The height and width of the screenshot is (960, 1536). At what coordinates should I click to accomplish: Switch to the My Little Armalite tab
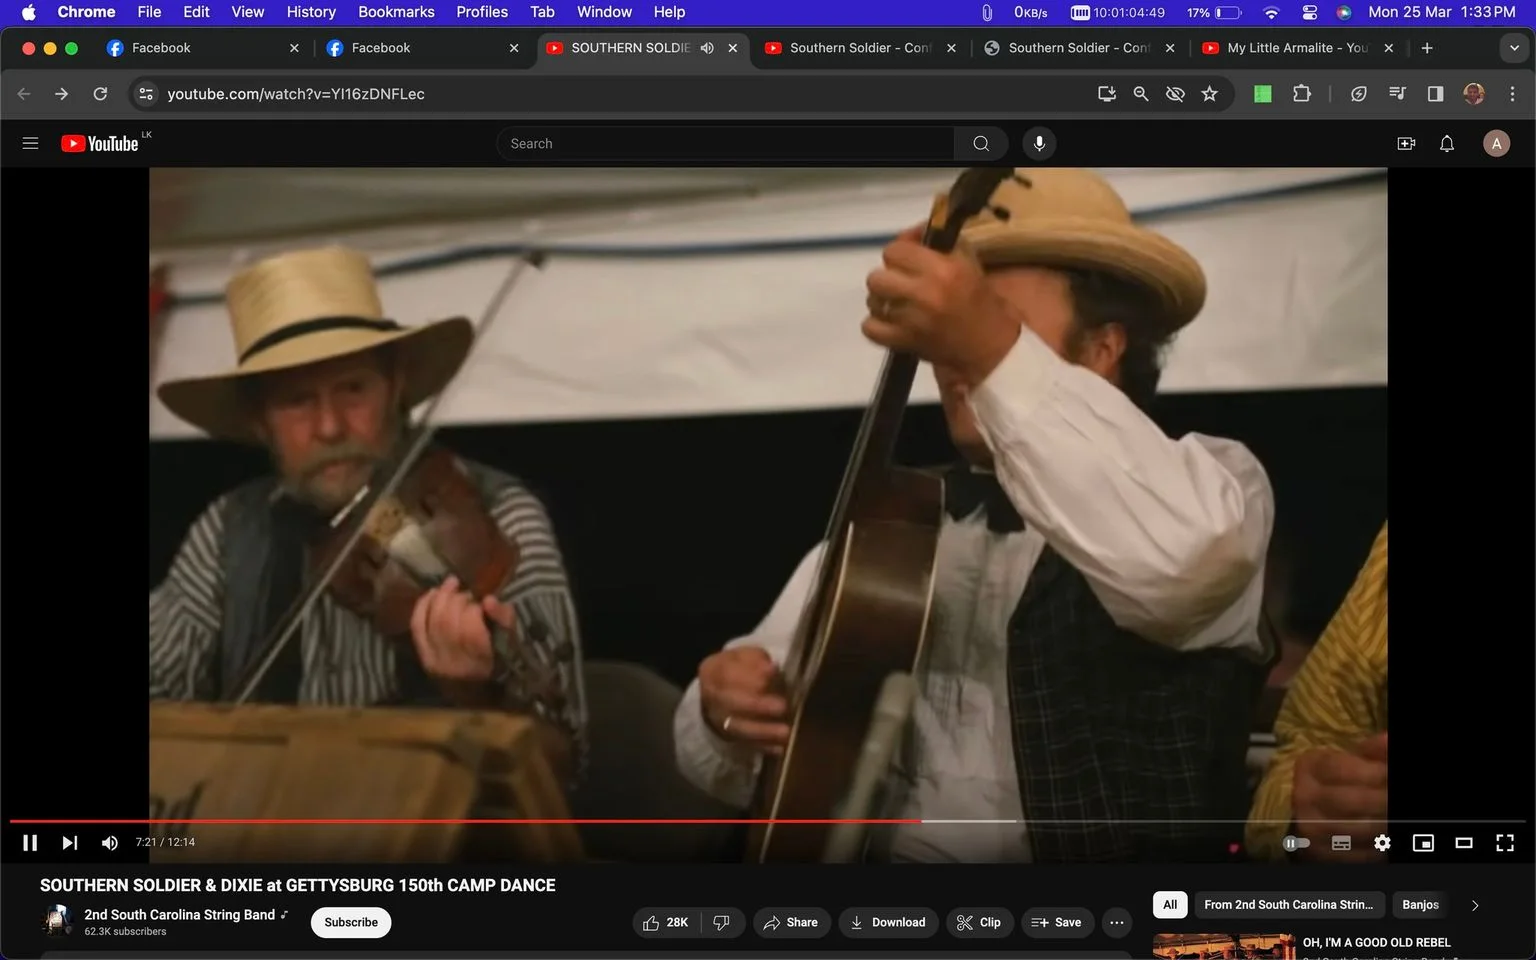(x=1296, y=48)
